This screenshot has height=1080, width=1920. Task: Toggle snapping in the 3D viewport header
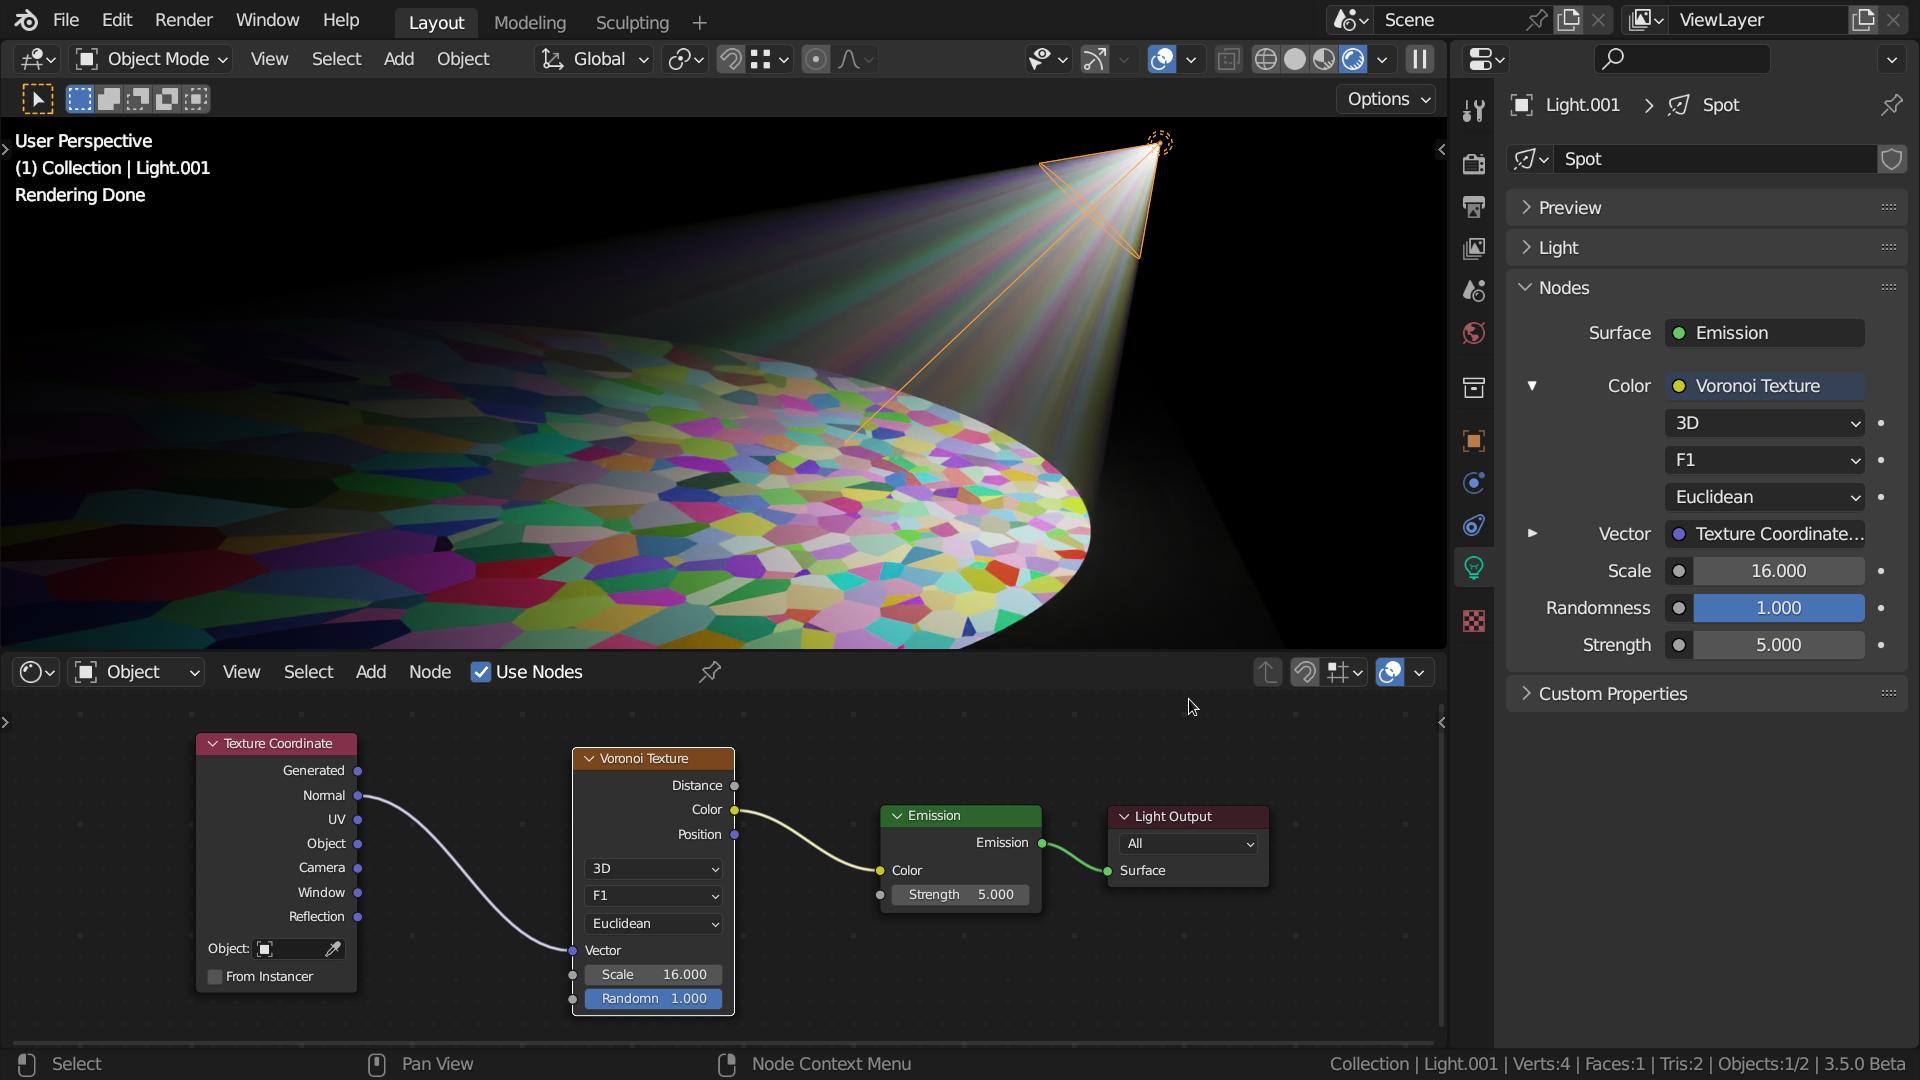730,59
